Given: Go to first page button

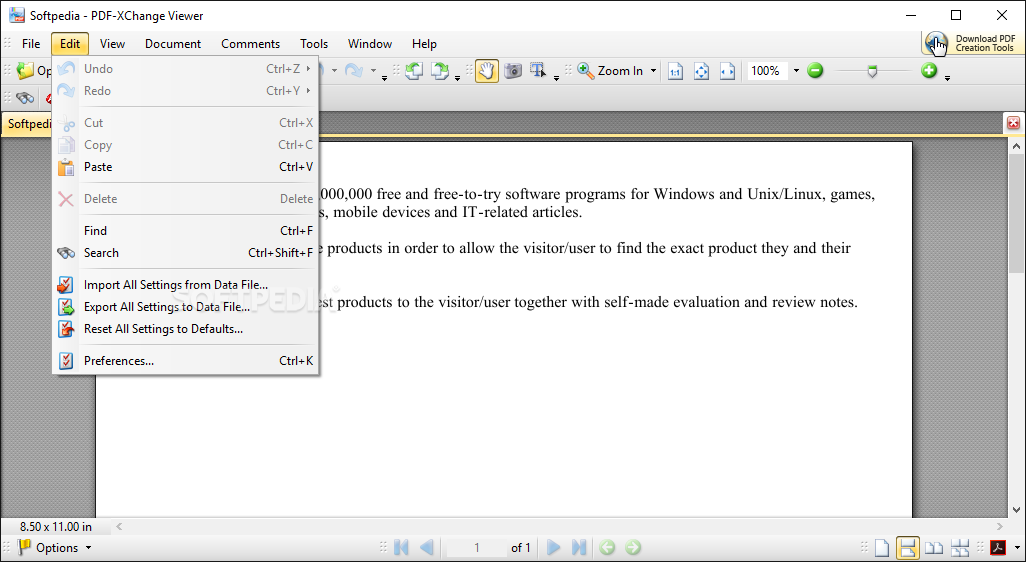Looking at the screenshot, I should (x=401, y=548).
